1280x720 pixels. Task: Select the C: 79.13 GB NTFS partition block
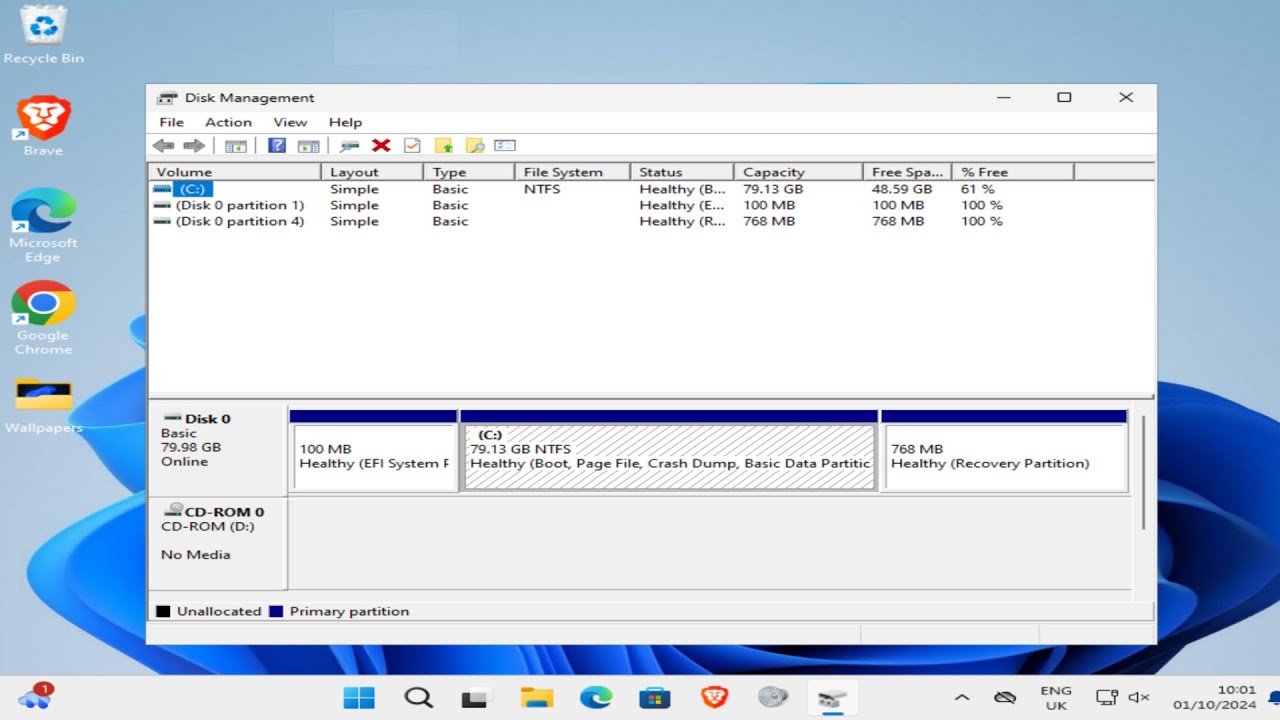click(x=668, y=451)
